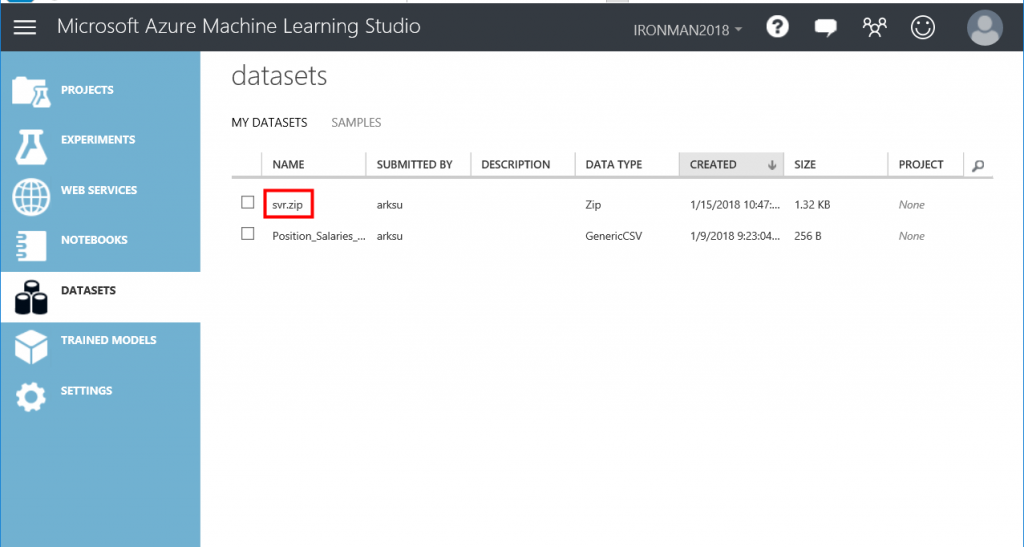1024x547 pixels.
Task: Select the svr.zip row checkbox
Action: 248,202
